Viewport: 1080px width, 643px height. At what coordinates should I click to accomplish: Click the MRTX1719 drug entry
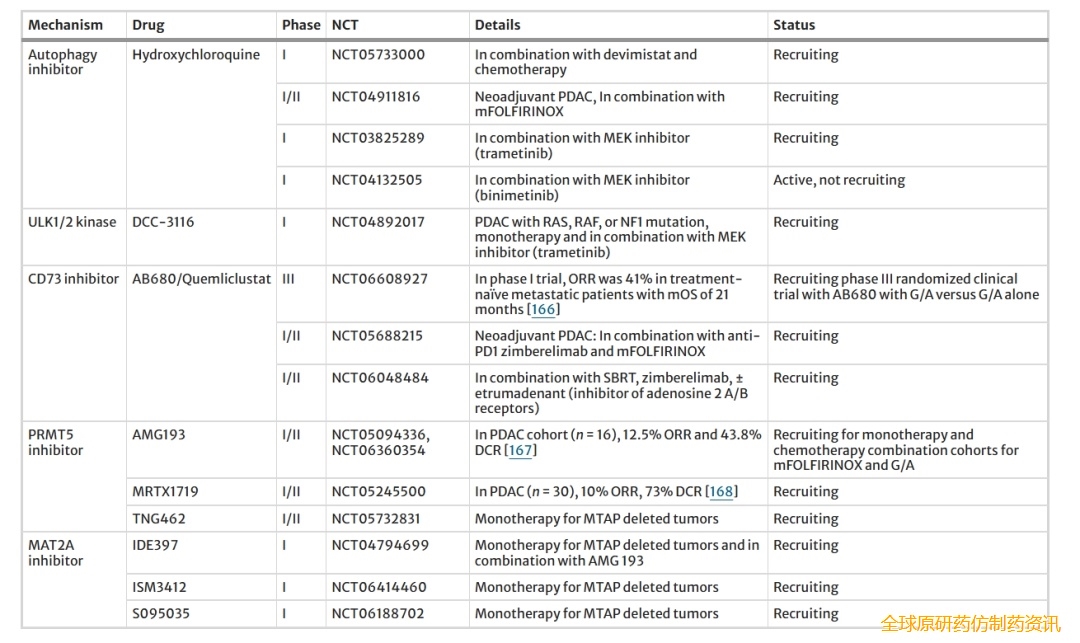[165, 492]
